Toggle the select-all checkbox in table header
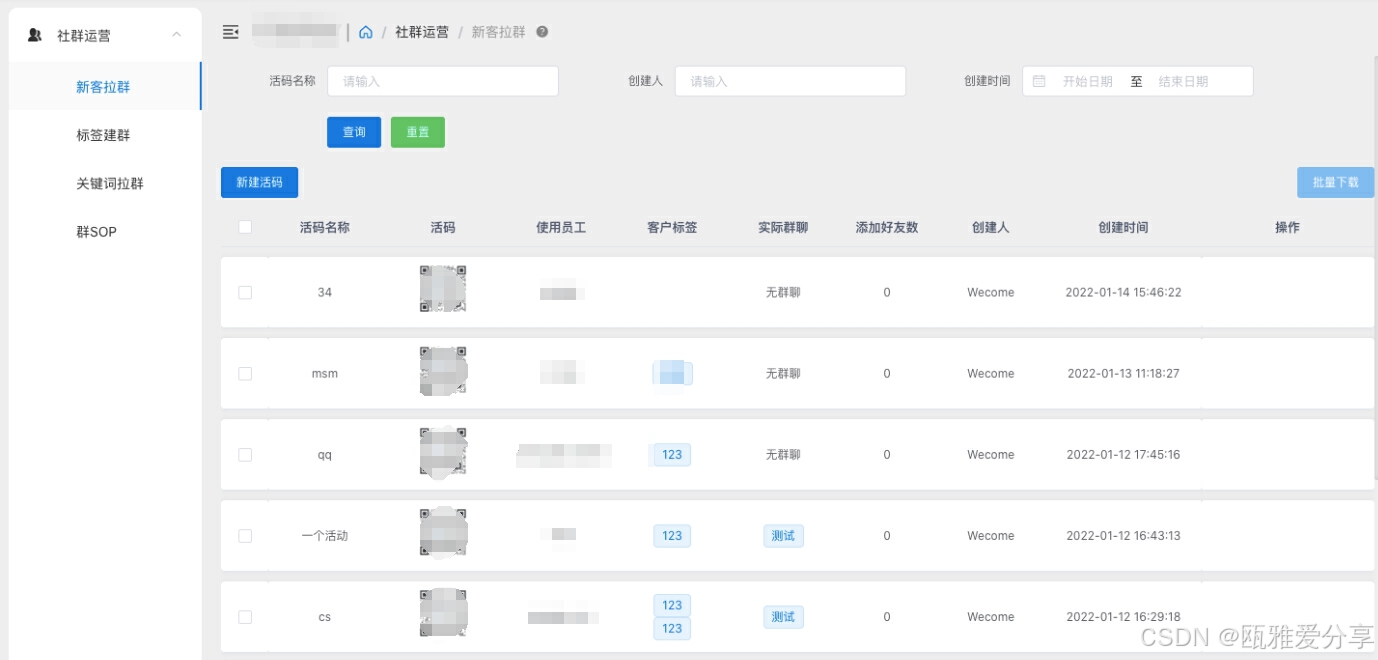The height and width of the screenshot is (660, 1378). pyautogui.click(x=245, y=227)
